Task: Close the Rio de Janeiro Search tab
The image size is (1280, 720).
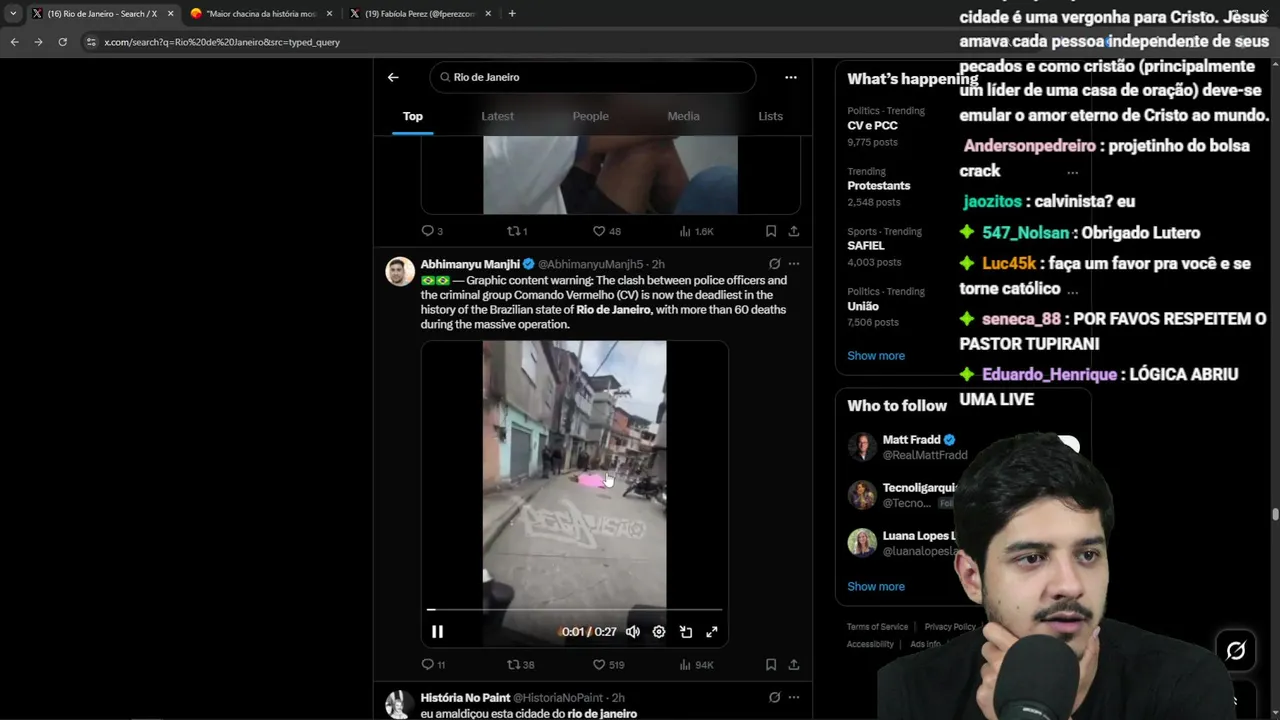Action: pos(170,14)
